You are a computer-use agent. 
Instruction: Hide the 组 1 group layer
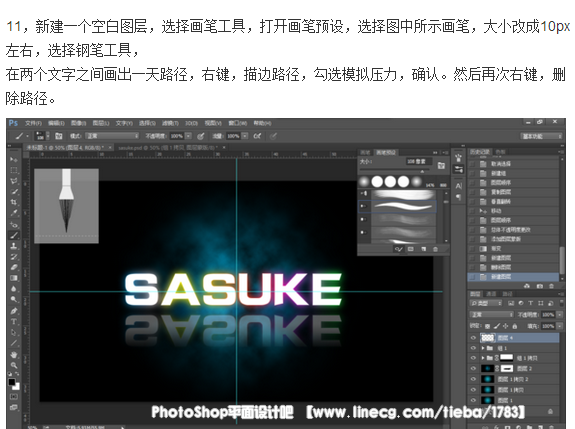[473, 348]
